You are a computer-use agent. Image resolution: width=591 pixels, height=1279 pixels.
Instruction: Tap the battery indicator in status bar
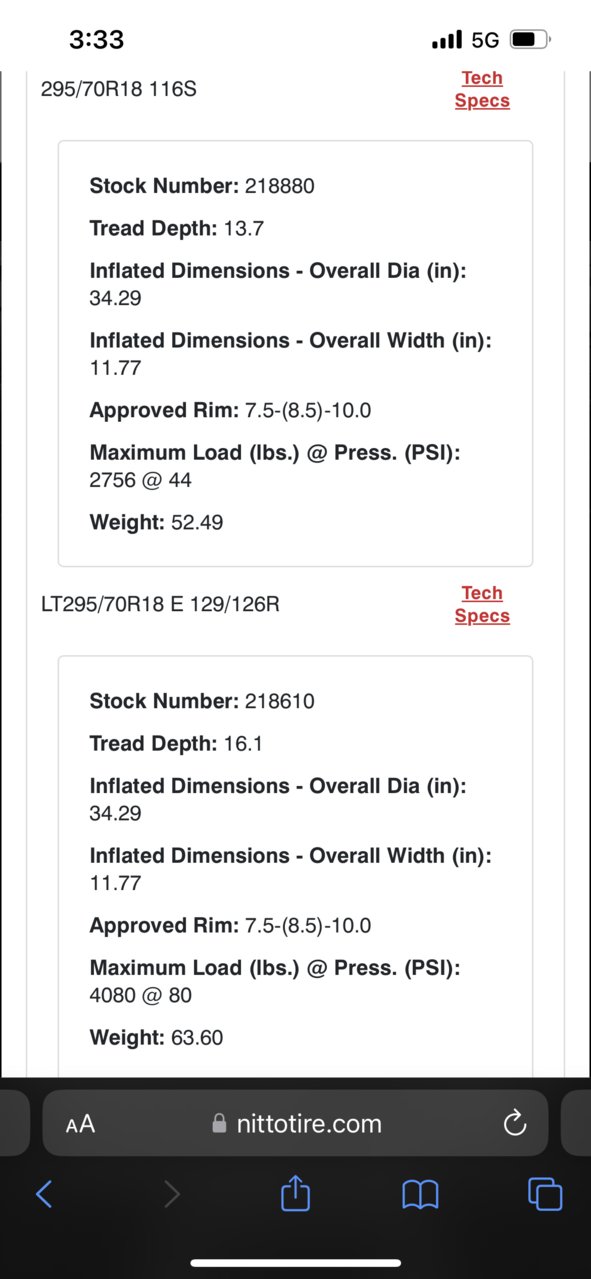(530, 40)
